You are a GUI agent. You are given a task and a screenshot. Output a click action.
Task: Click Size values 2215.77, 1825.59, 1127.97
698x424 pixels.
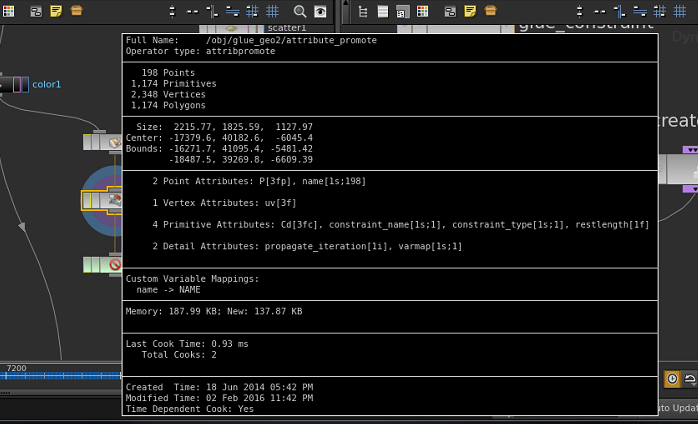click(x=243, y=127)
